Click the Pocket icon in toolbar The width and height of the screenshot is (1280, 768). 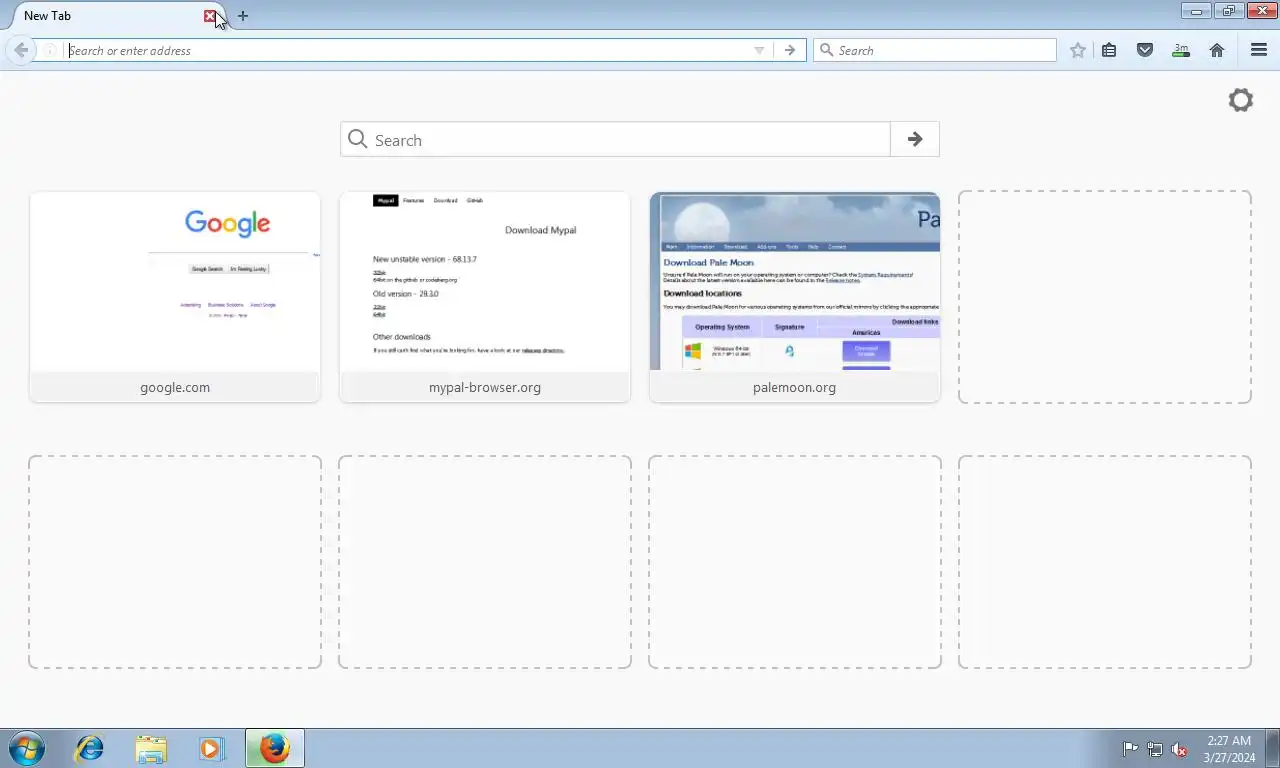[x=1145, y=50]
